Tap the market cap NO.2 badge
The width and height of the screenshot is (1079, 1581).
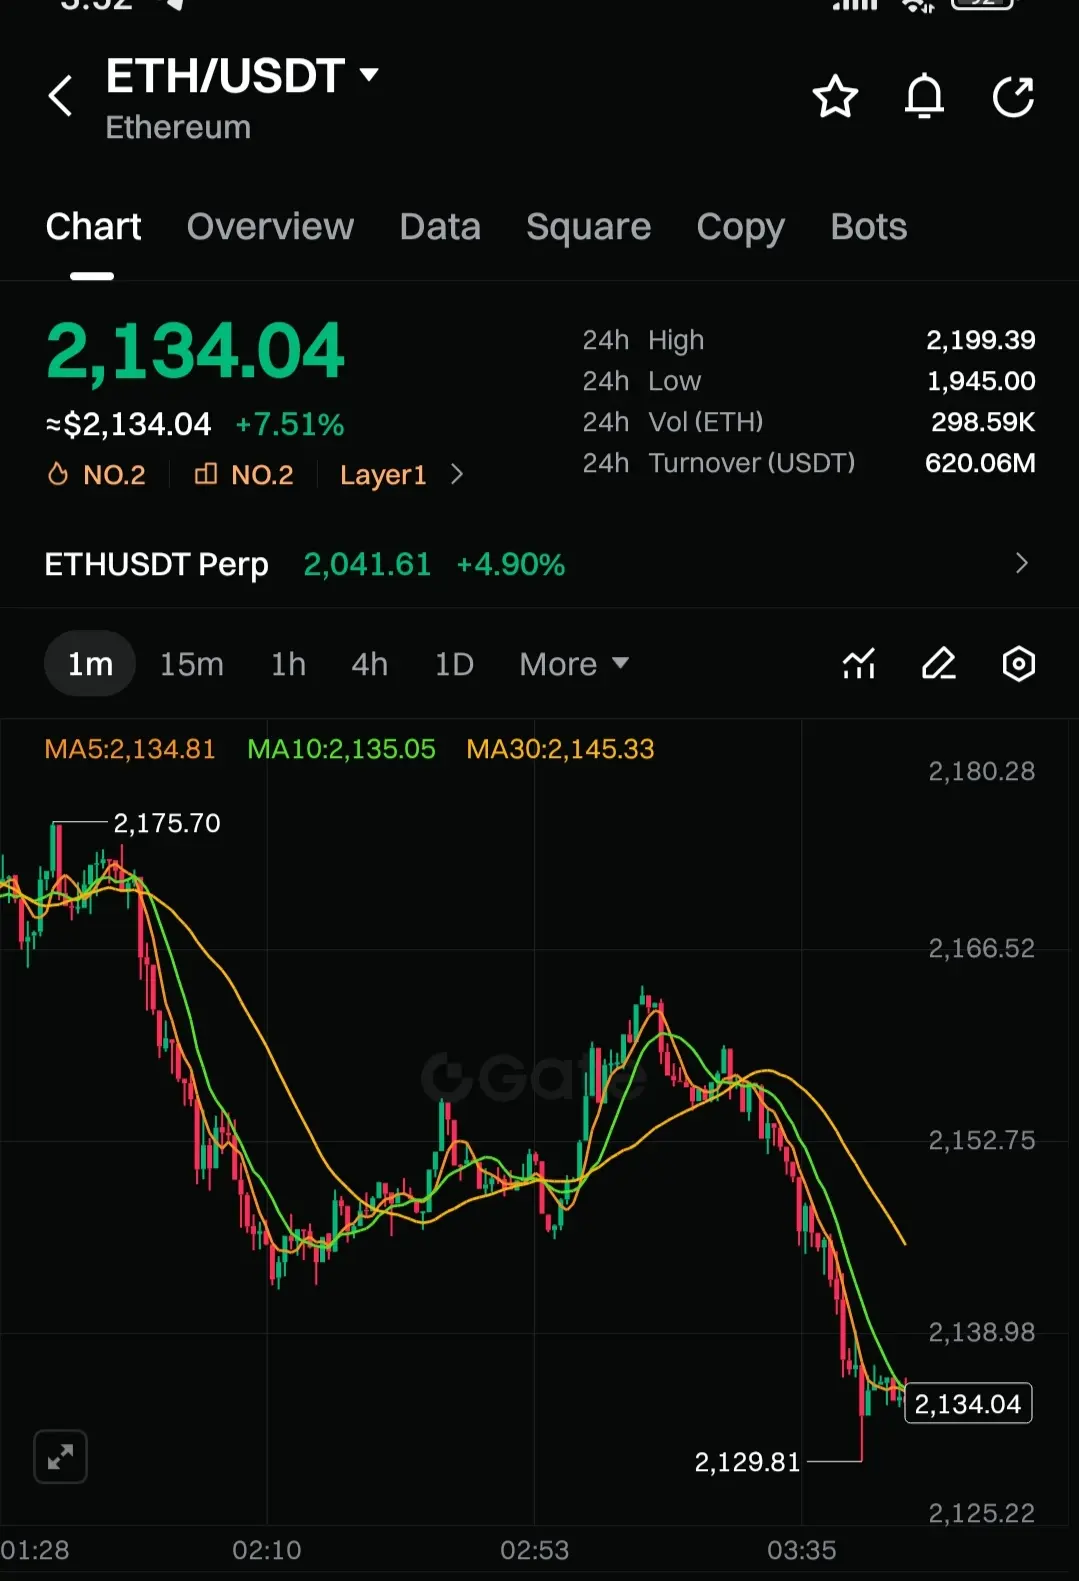click(244, 474)
